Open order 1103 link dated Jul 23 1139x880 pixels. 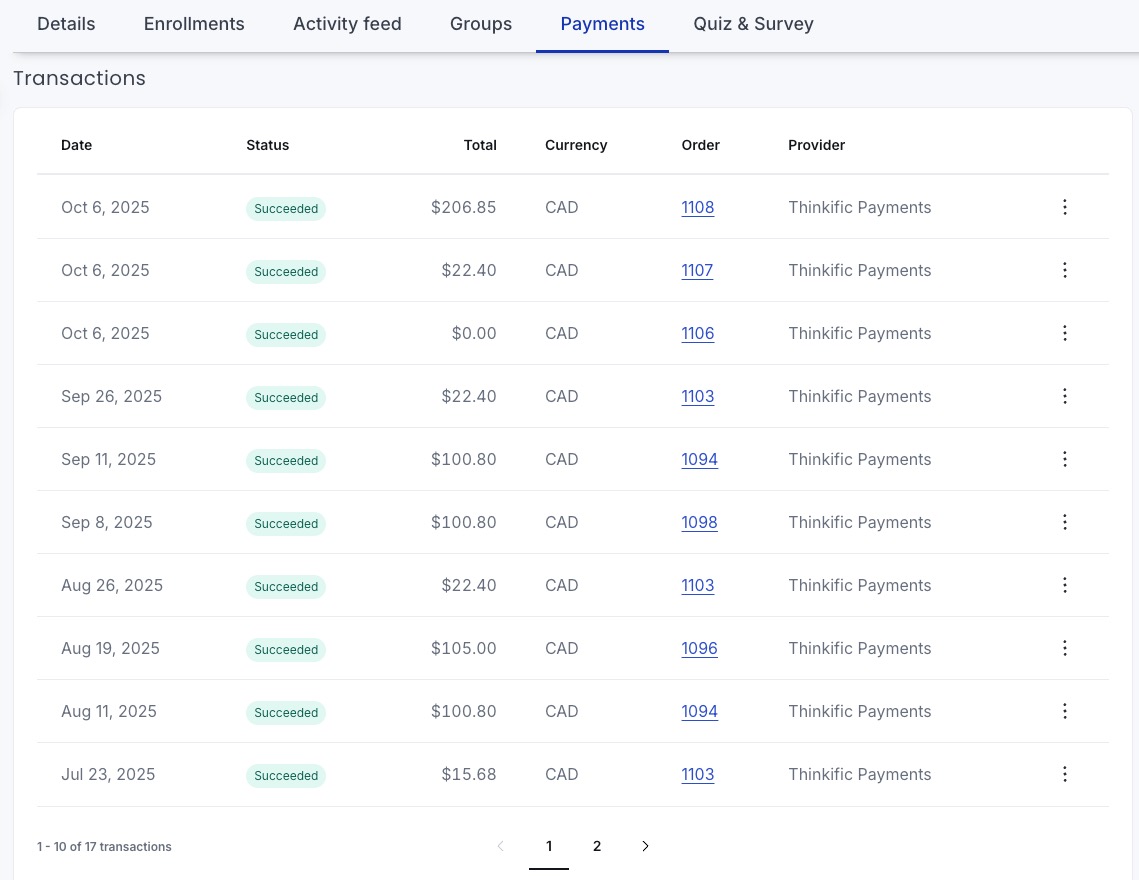pyautogui.click(x=697, y=774)
